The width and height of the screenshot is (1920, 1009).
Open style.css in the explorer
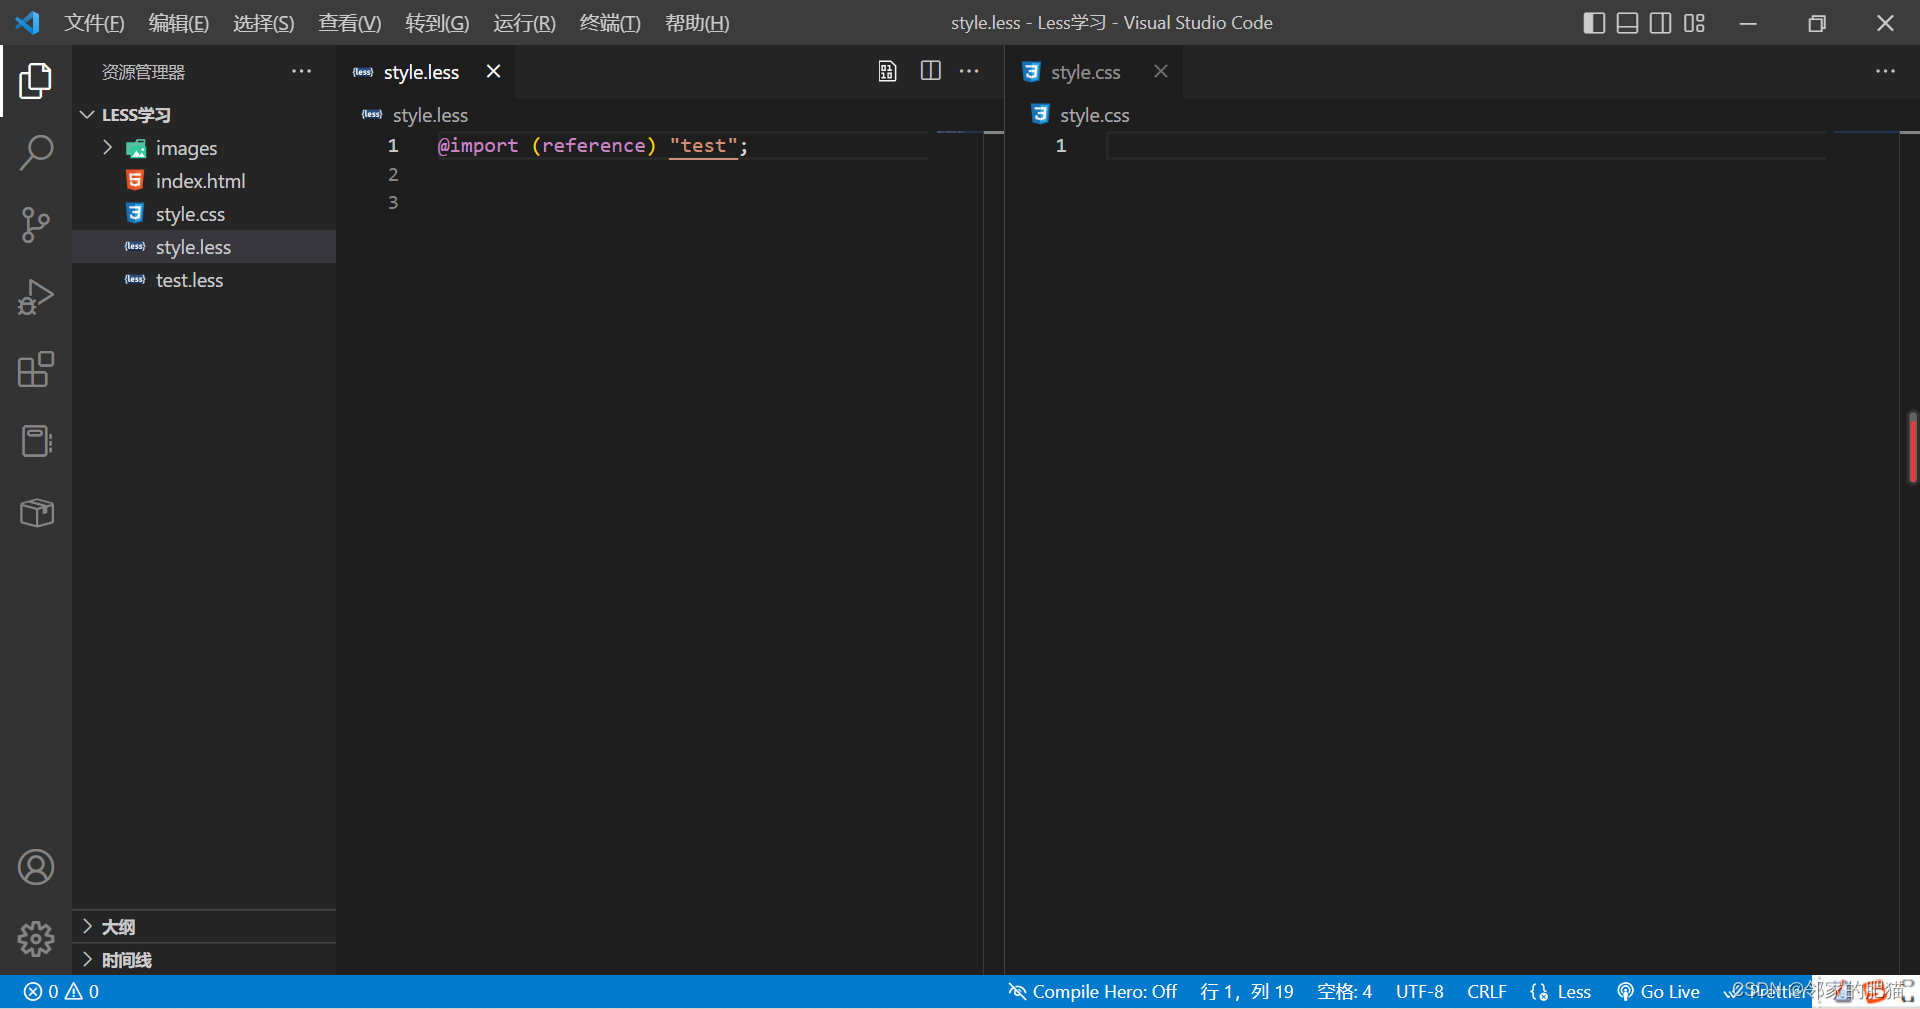(204, 214)
